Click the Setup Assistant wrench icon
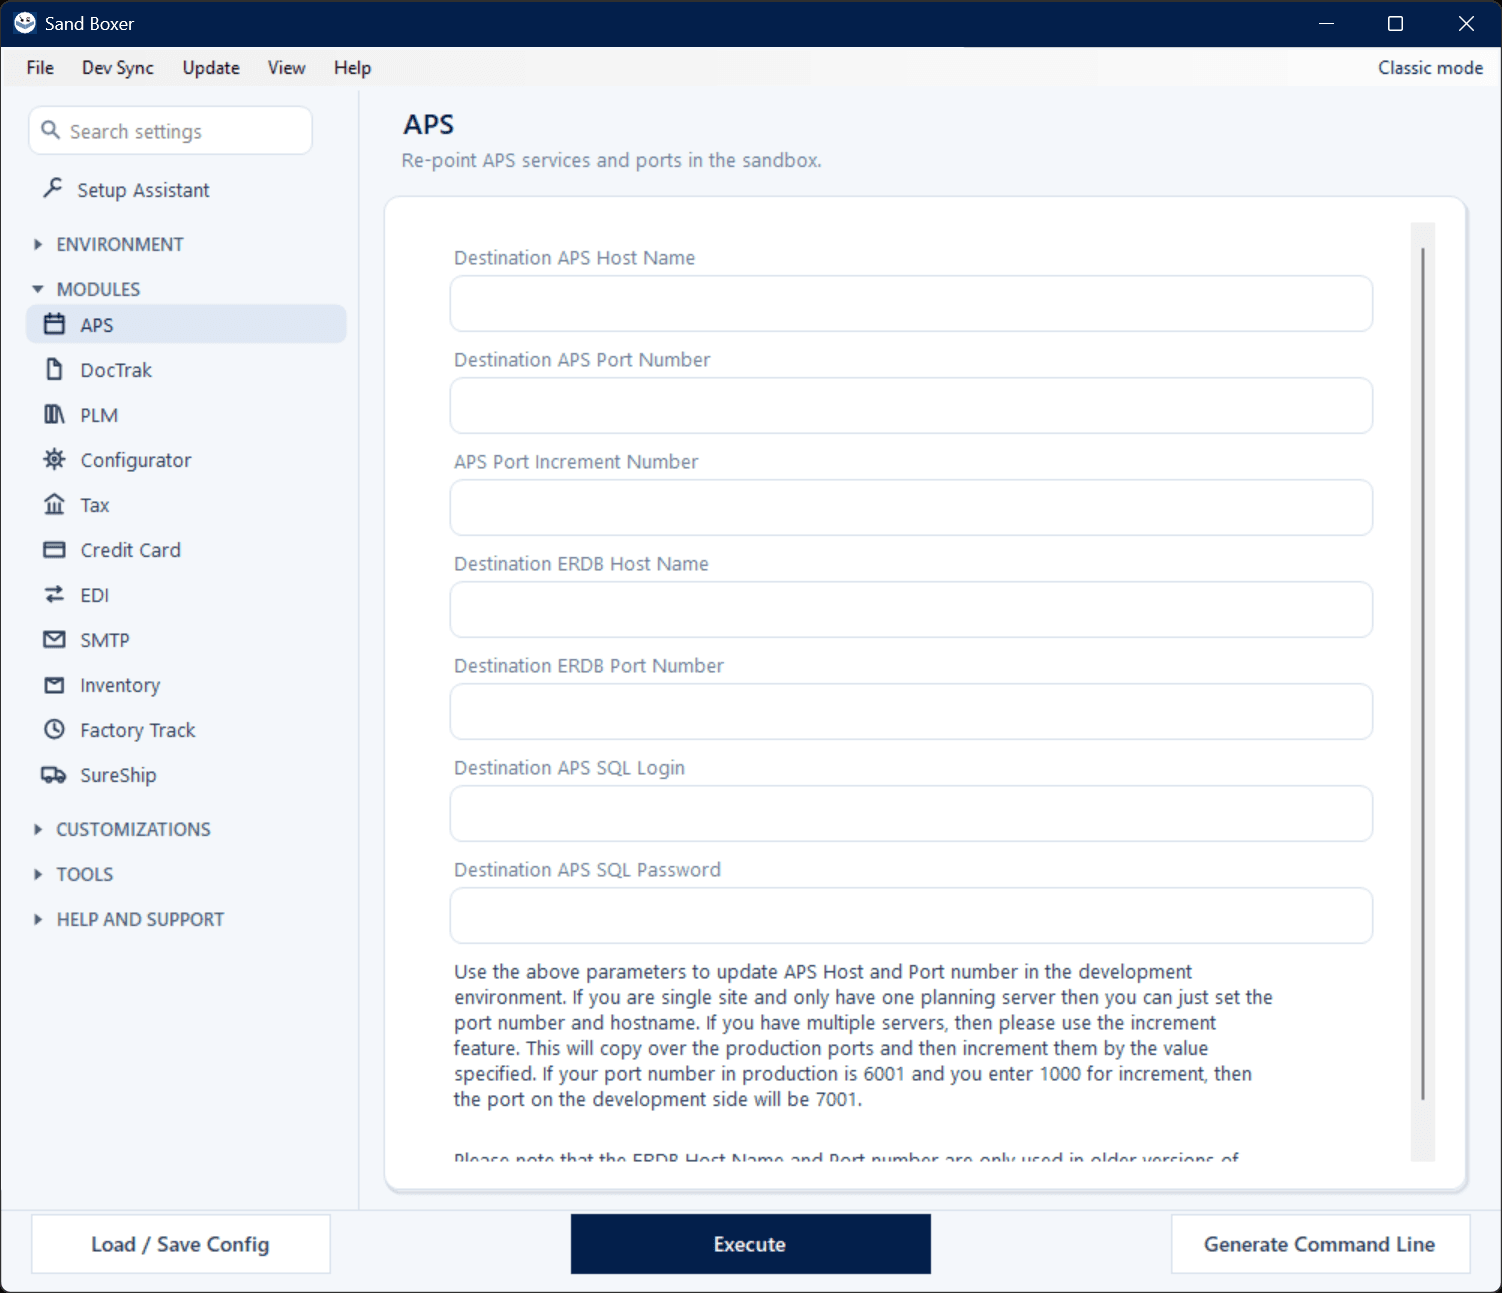Image resolution: width=1502 pixels, height=1293 pixels. click(53, 188)
